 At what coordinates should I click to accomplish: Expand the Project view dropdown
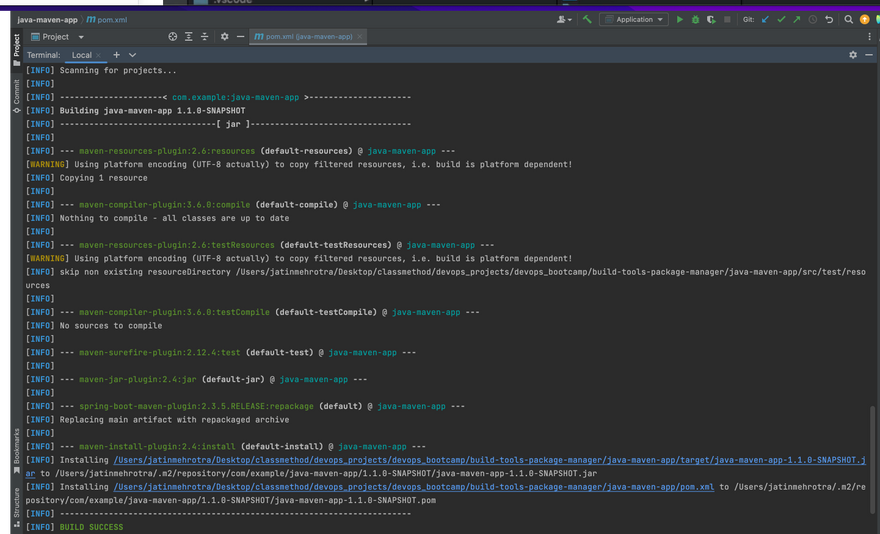tap(81, 37)
